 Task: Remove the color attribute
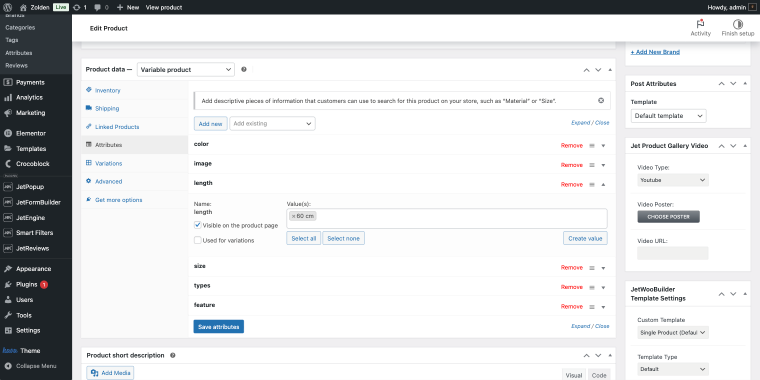point(571,145)
